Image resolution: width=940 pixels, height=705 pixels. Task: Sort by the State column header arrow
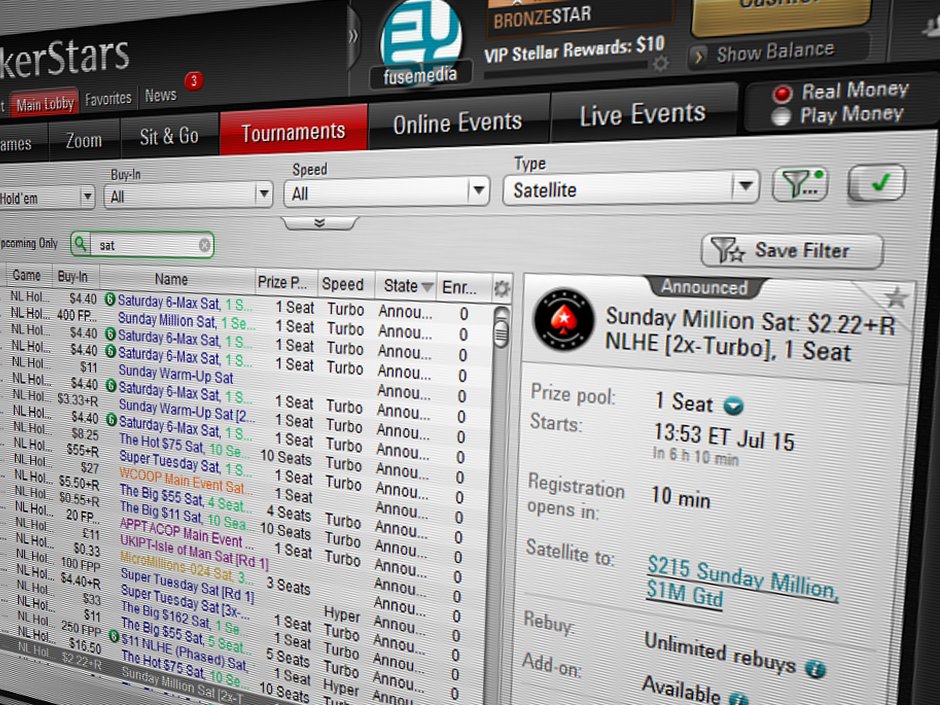[427, 287]
